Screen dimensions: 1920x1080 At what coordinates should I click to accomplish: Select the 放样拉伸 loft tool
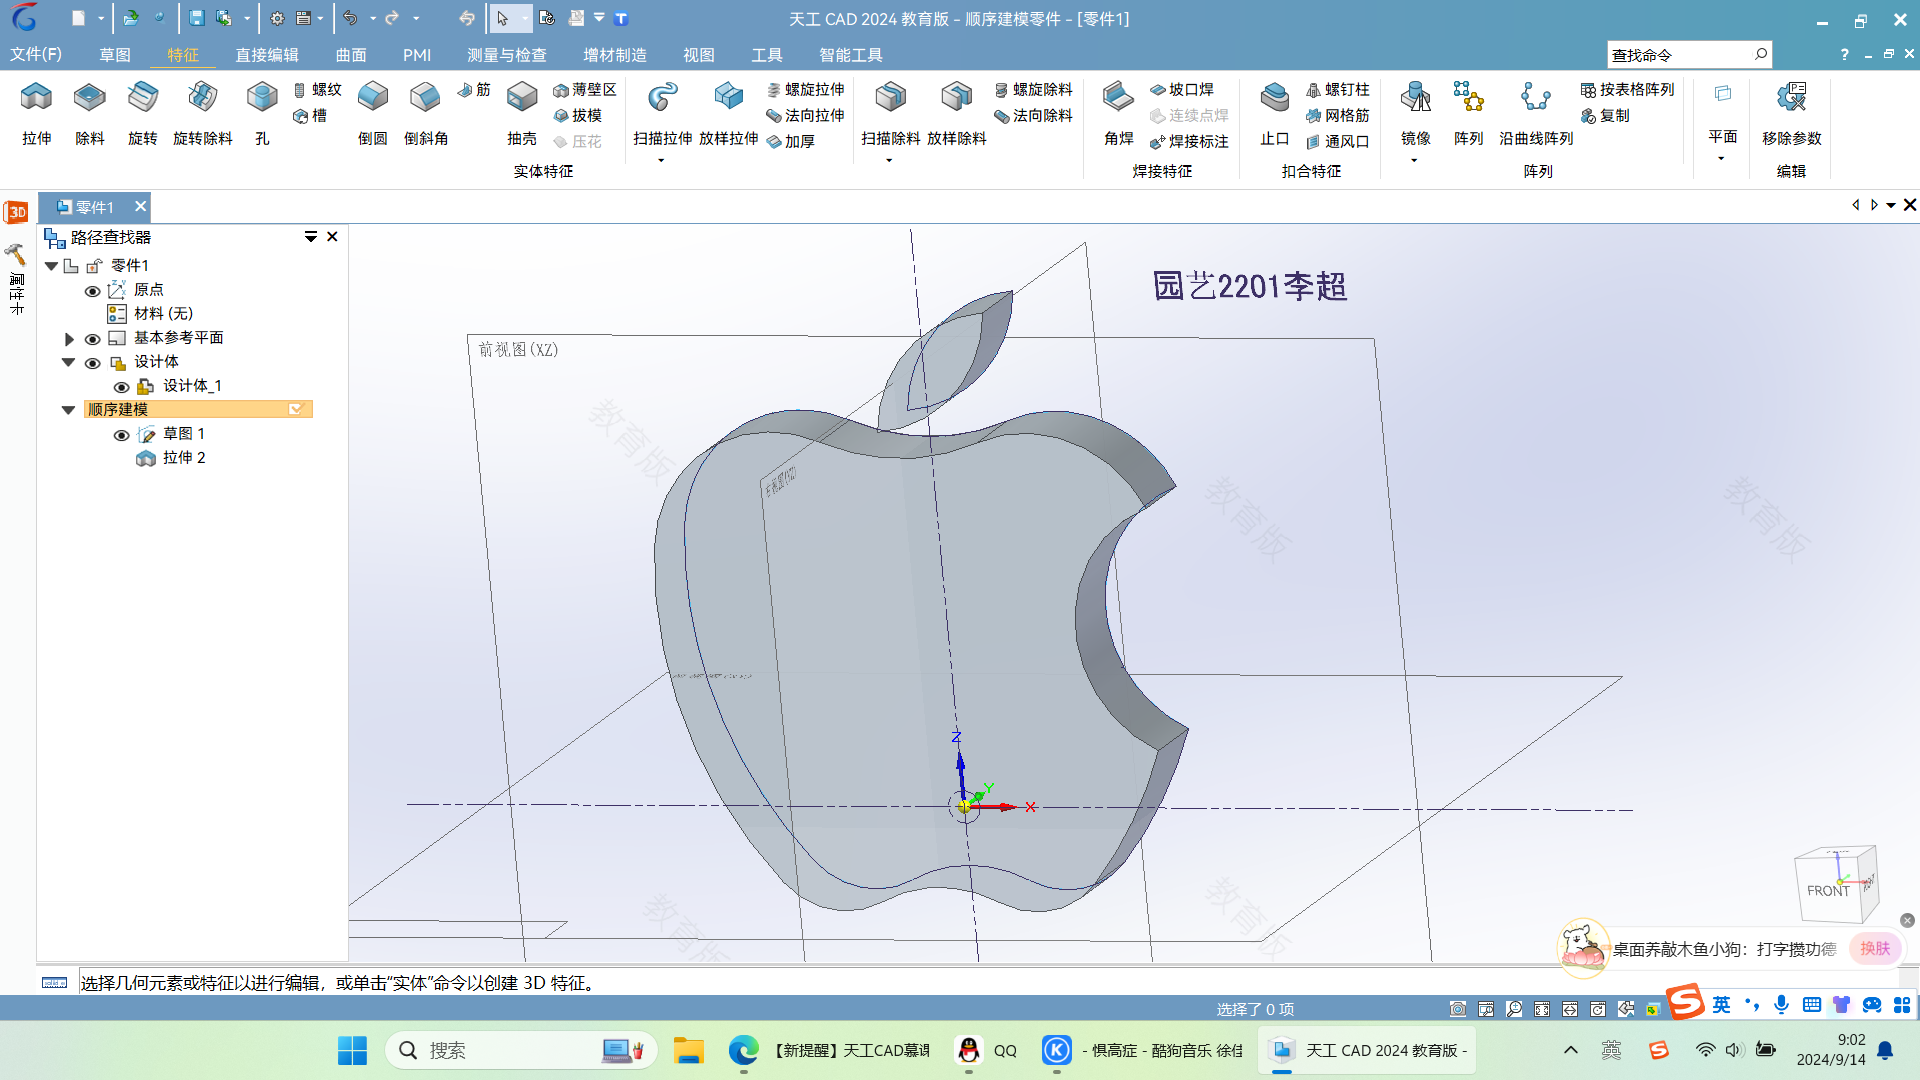(729, 113)
